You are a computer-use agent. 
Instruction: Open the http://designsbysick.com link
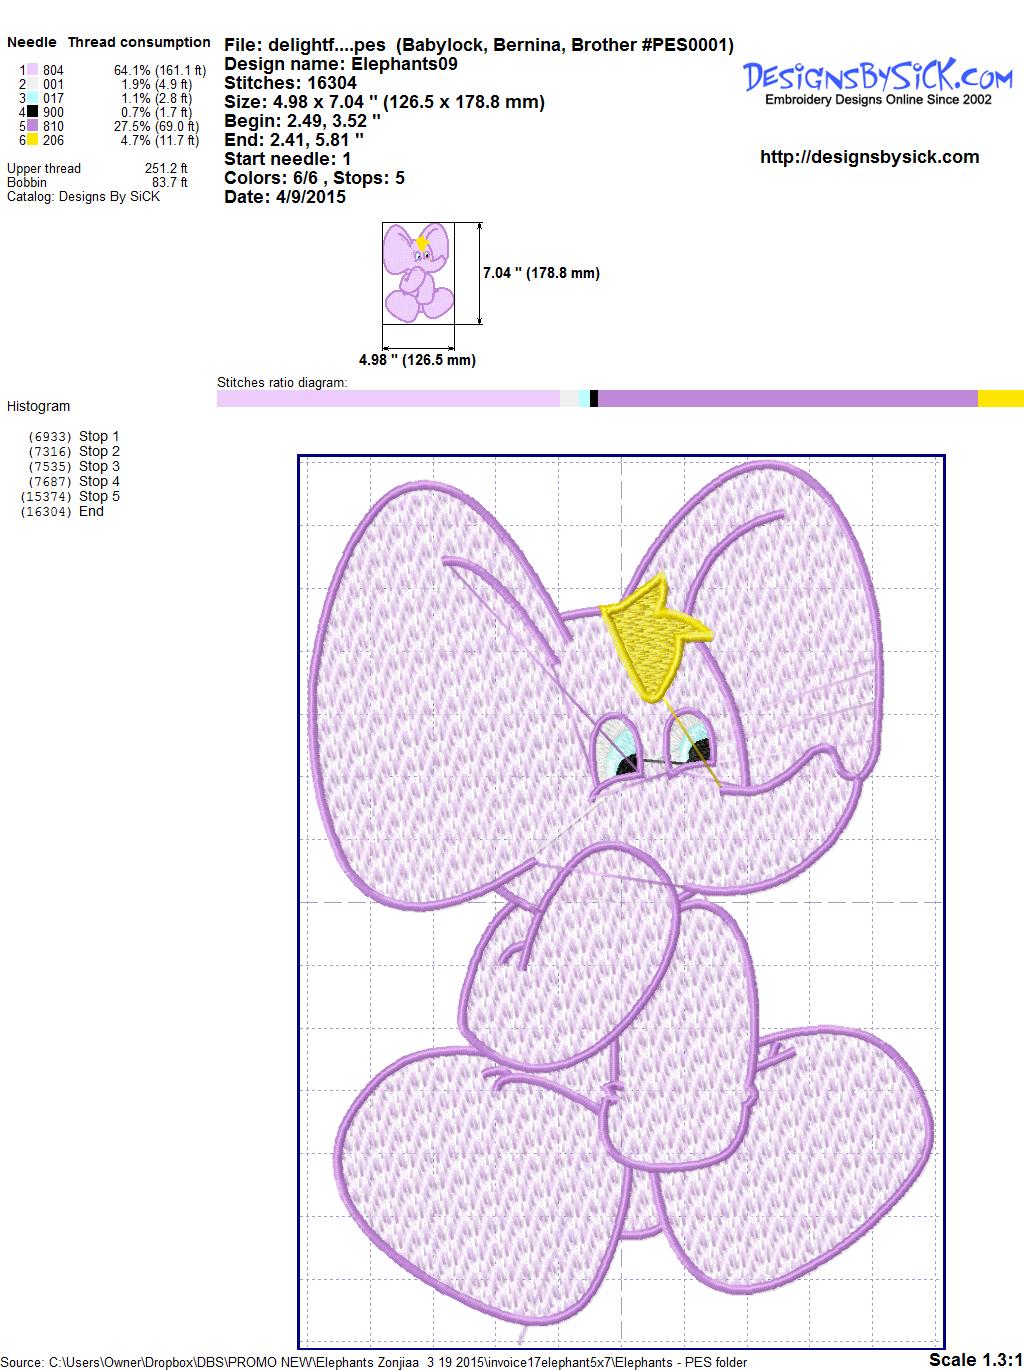click(x=869, y=157)
